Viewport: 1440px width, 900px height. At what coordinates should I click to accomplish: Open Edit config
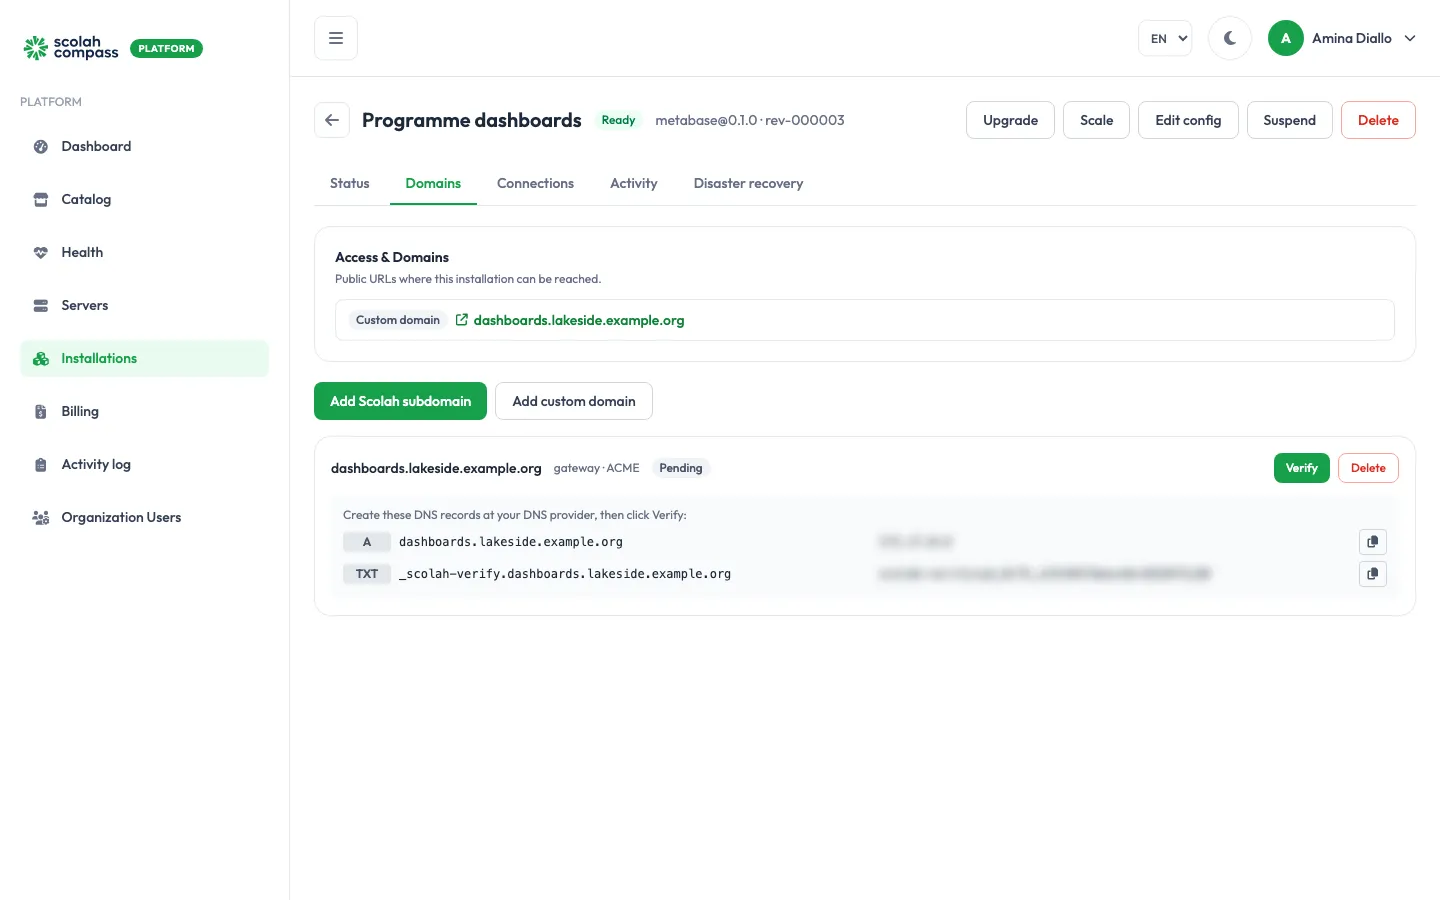click(1188, 120)
